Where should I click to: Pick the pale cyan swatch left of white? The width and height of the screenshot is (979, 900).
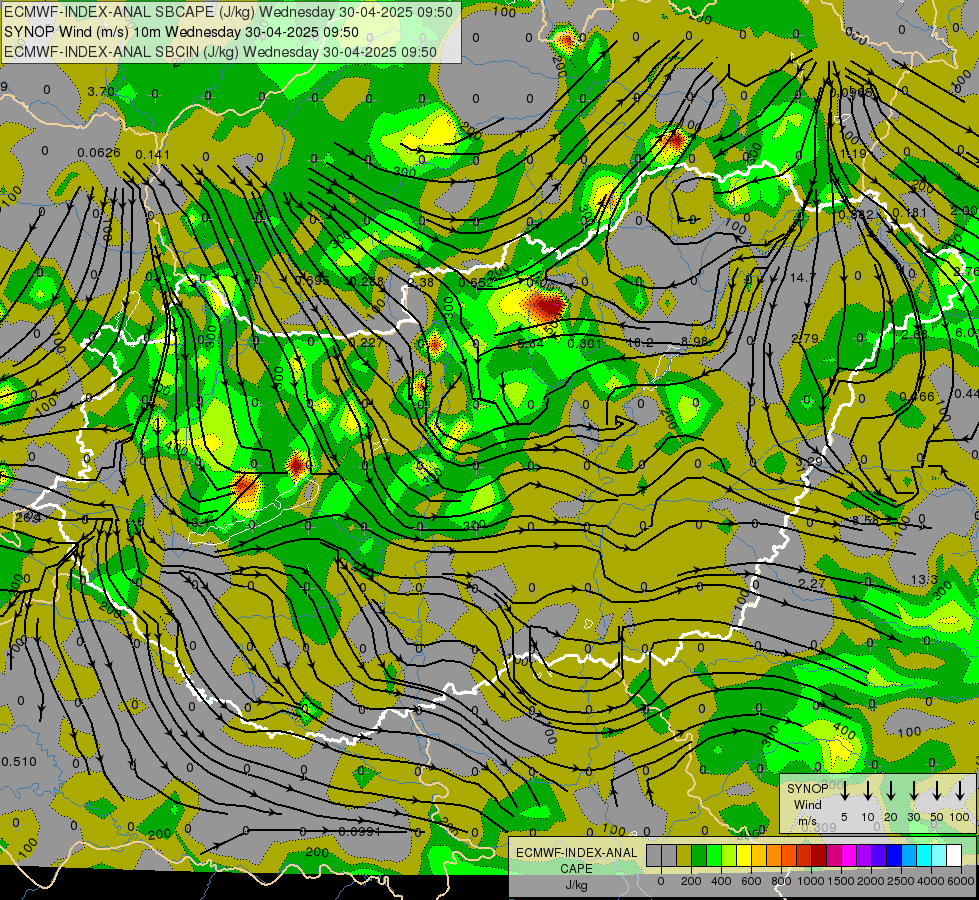click(939, 856)
